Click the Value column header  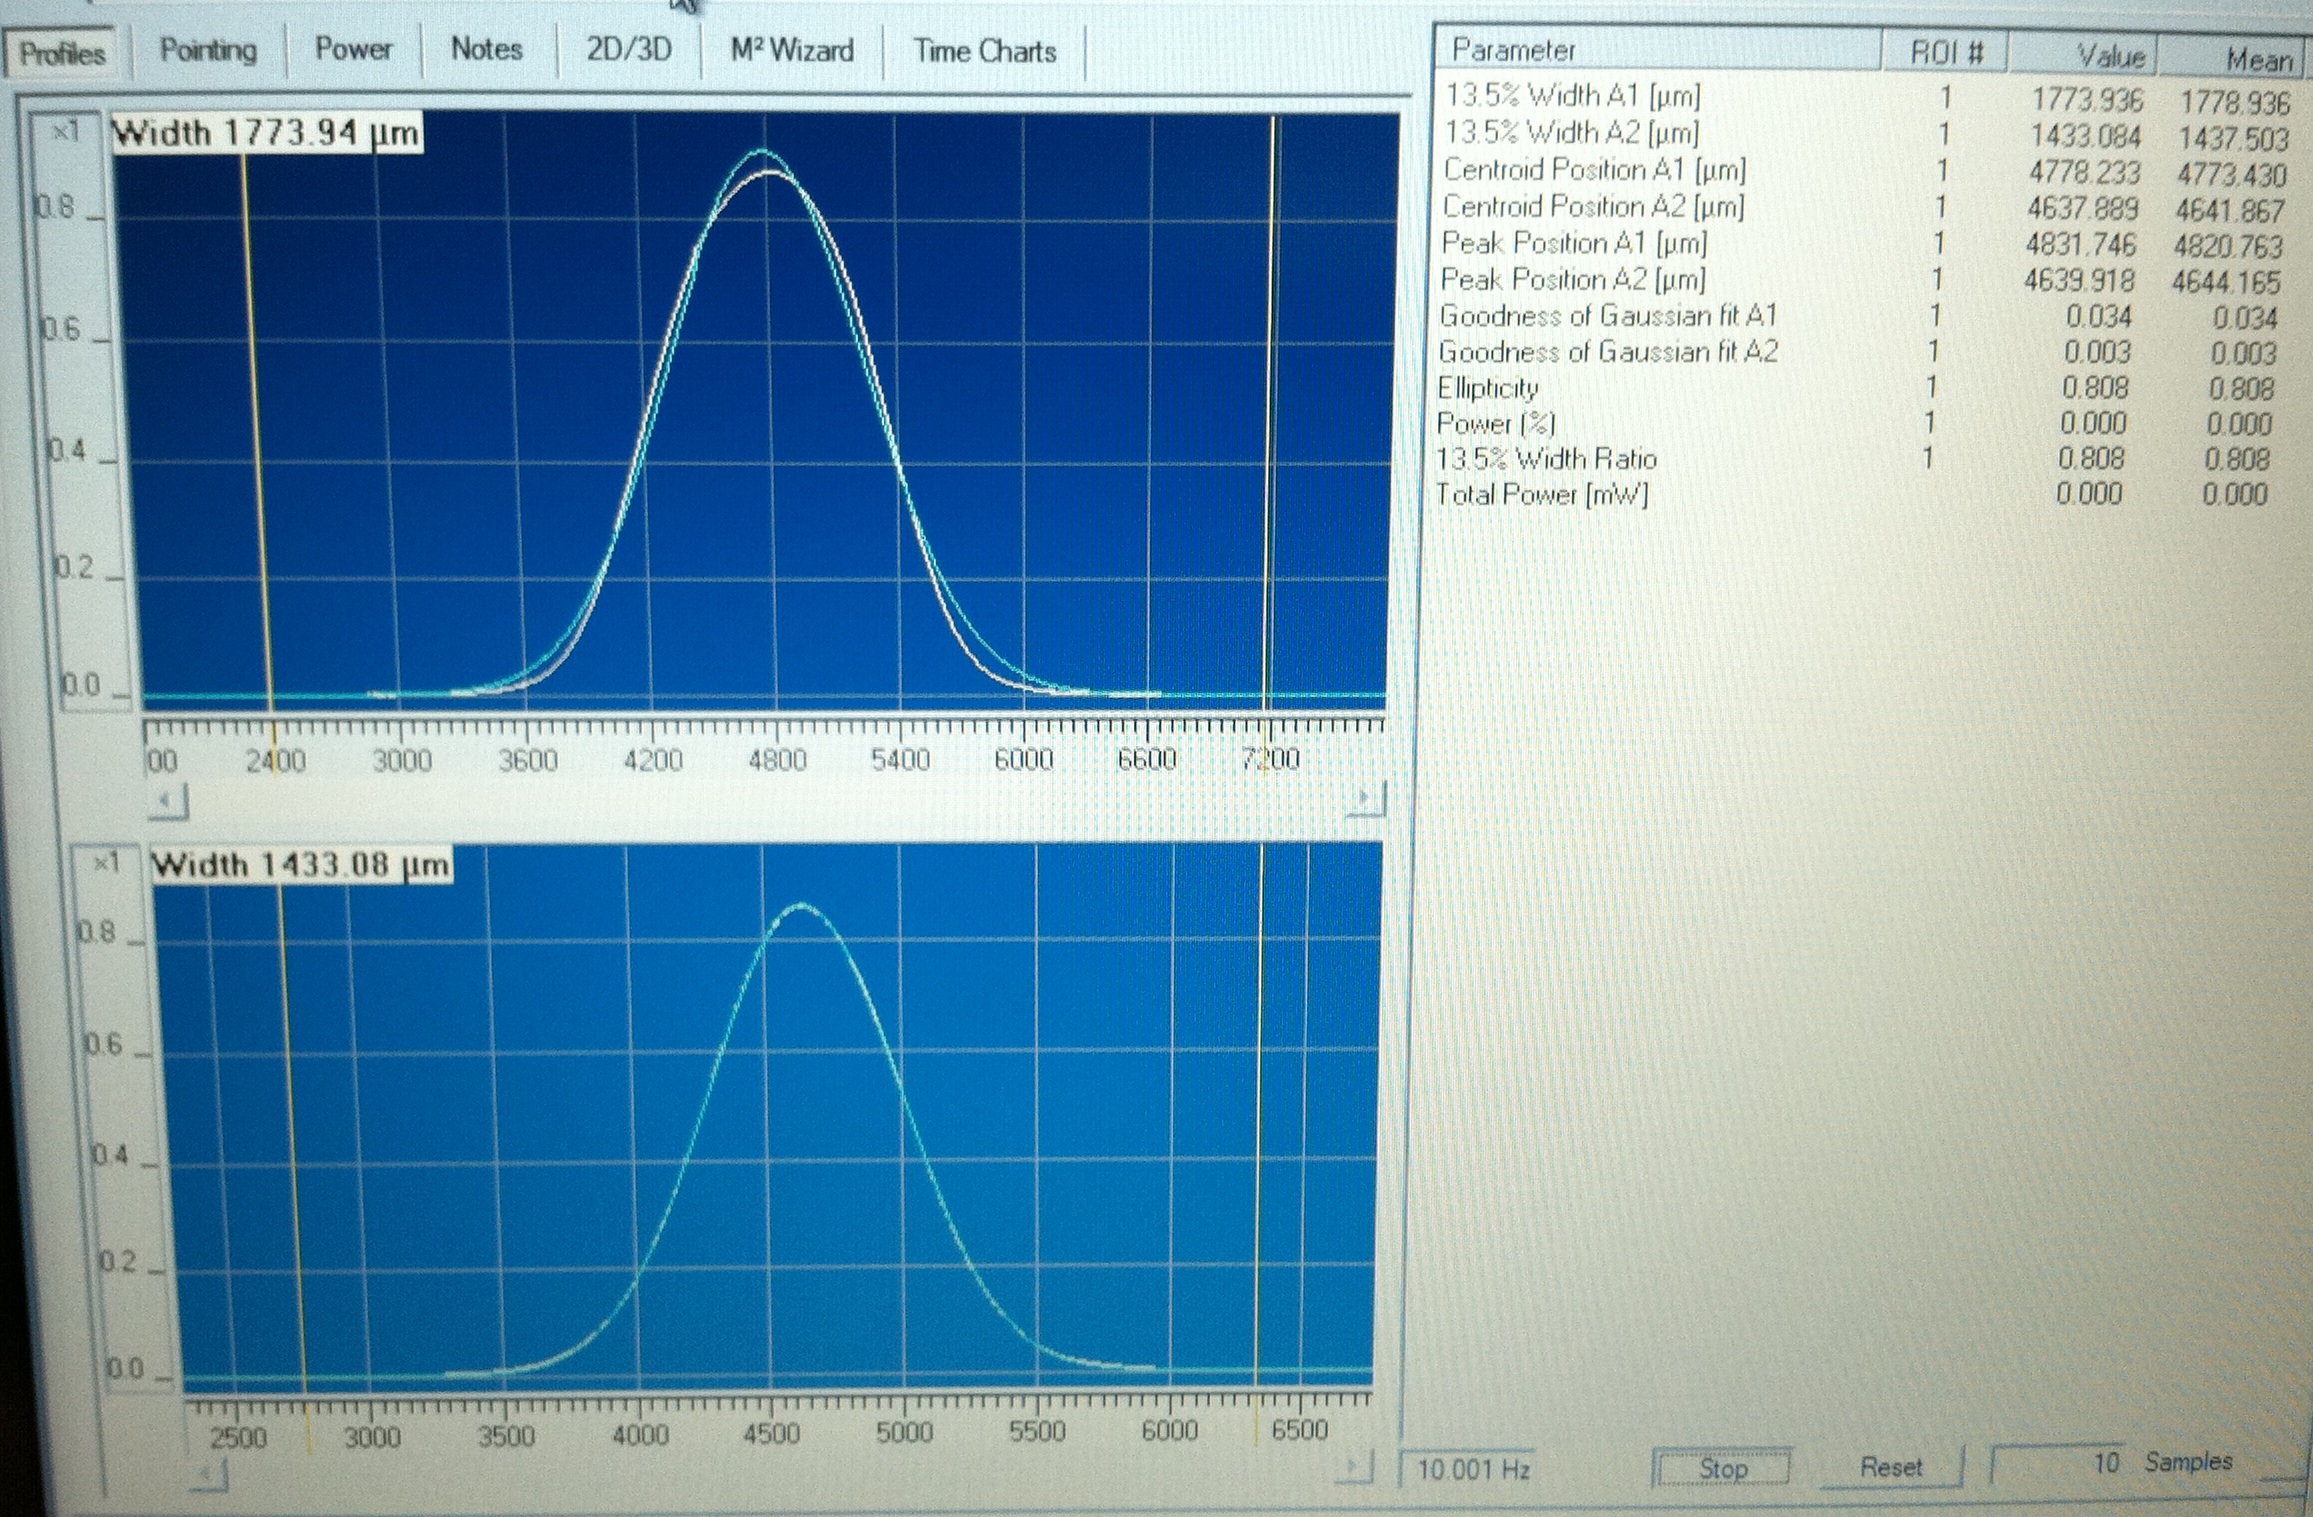pos(2082,55)
